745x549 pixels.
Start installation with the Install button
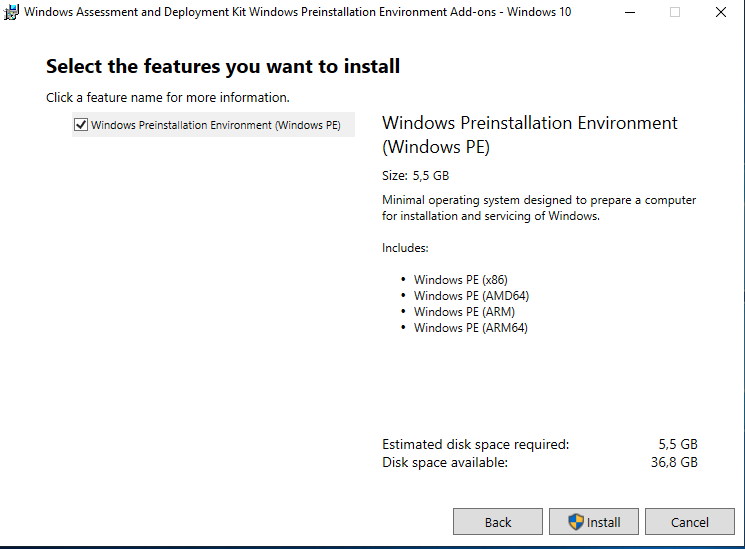(594, 522)
